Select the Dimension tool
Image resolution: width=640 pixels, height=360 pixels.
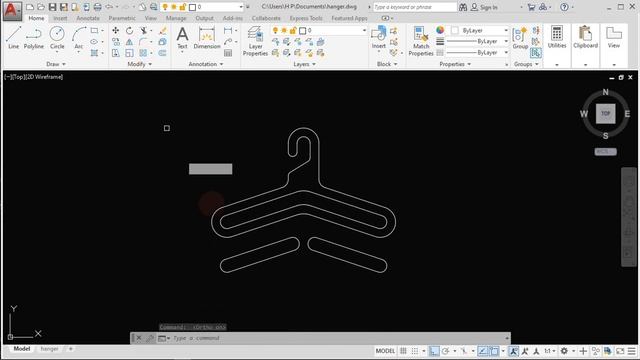tap(207, 38)
